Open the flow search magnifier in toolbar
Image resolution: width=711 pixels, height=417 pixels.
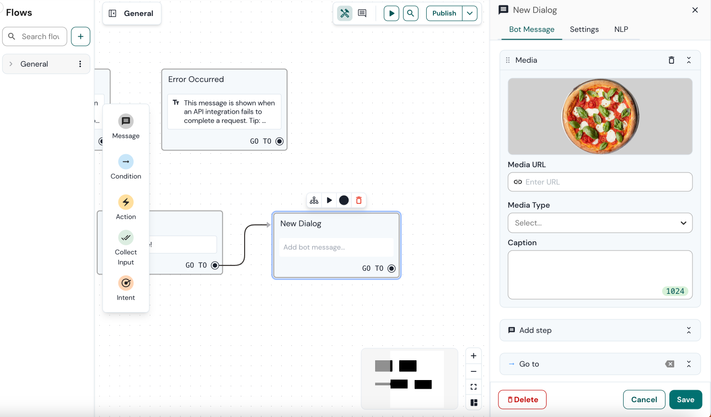[411, 14]
